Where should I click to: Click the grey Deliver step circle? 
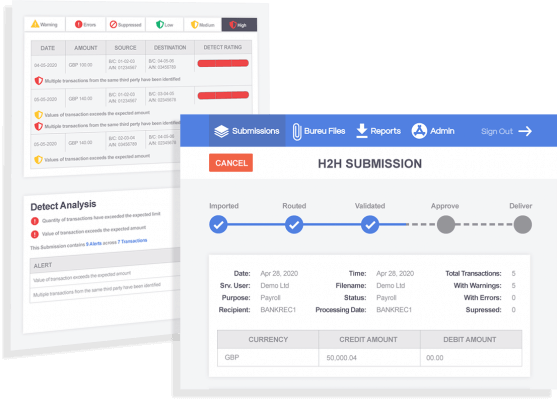coord(523,225)
